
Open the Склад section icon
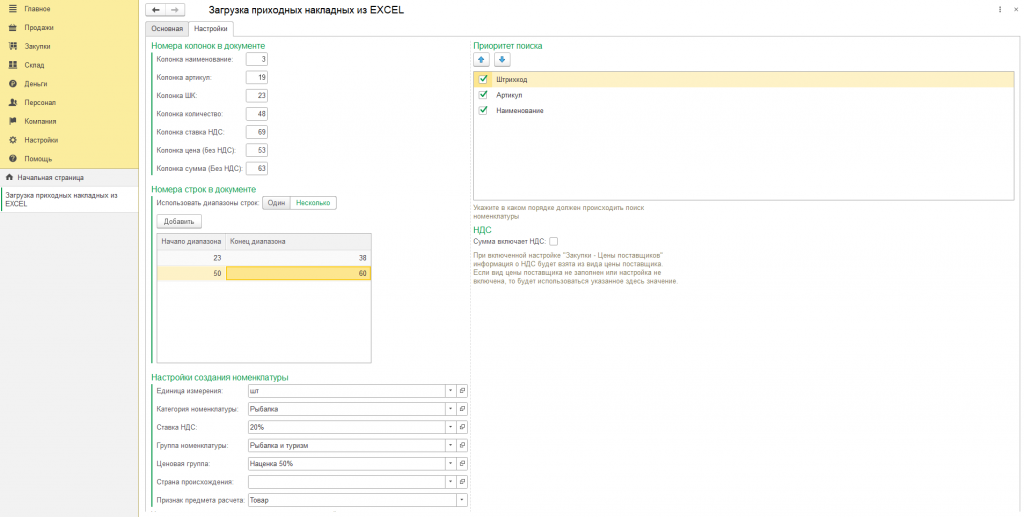[x=13, y=65]
